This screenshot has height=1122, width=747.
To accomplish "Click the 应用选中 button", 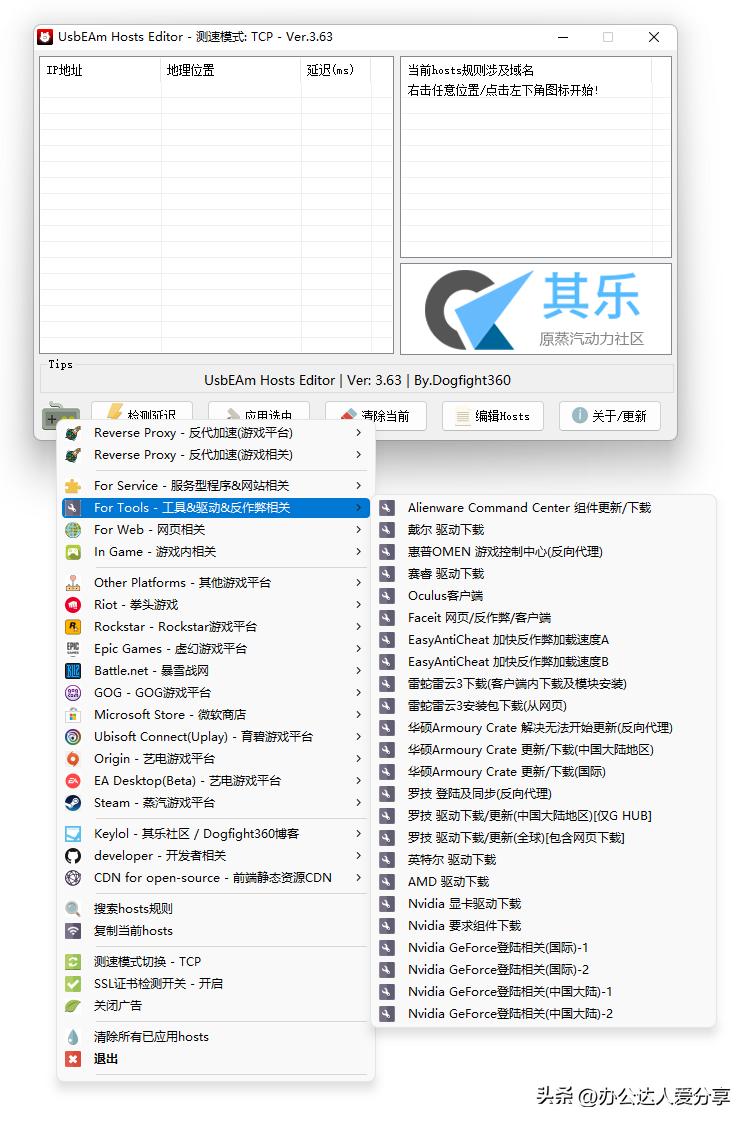I will 259,412.
